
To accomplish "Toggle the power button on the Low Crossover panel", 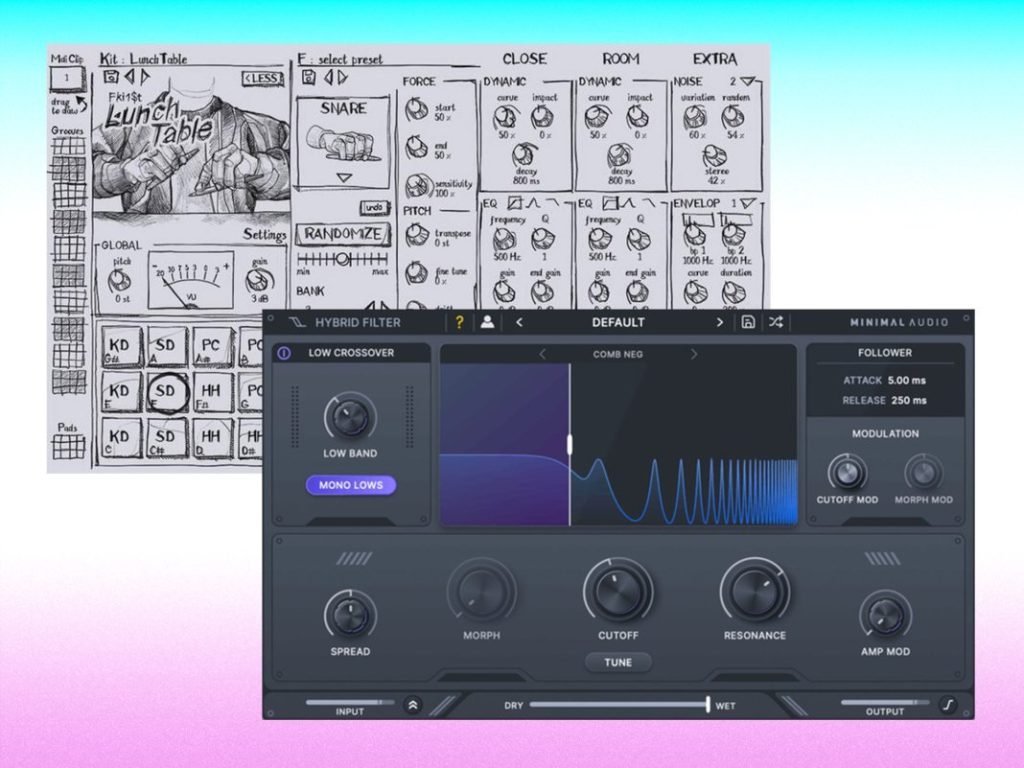I will pos(283,352).
